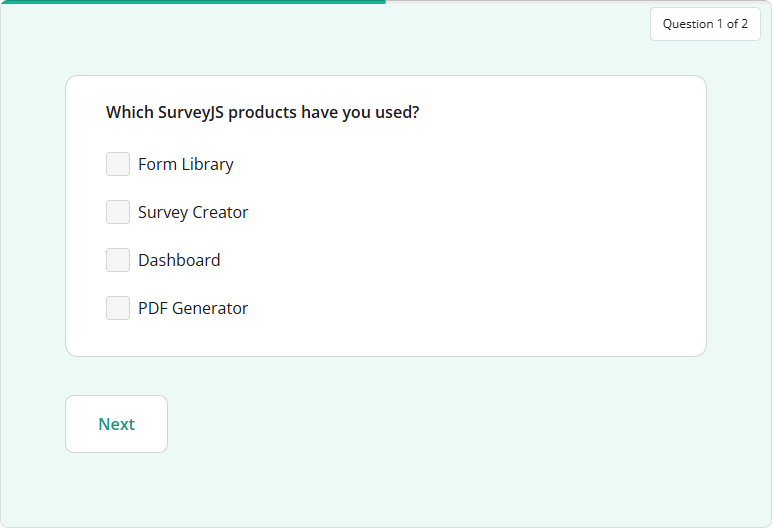Click the green survey progress bar
This screenshot has width=772, height=528.
tap(193, 2)
